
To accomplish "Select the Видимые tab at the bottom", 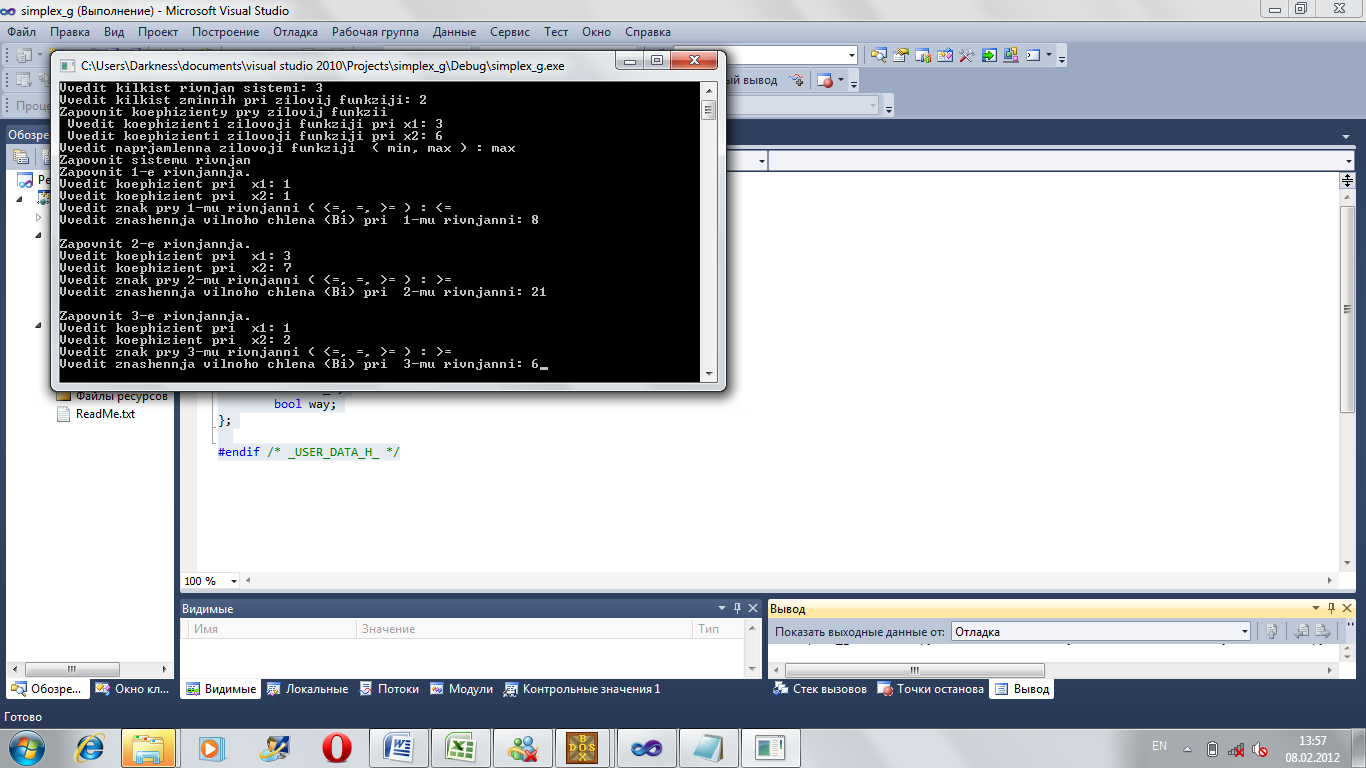I will click(221, 689).
